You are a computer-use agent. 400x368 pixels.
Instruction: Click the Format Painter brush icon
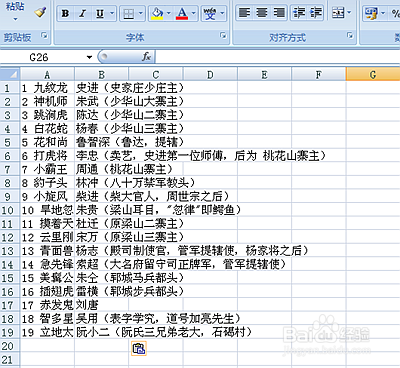[40, 13]
